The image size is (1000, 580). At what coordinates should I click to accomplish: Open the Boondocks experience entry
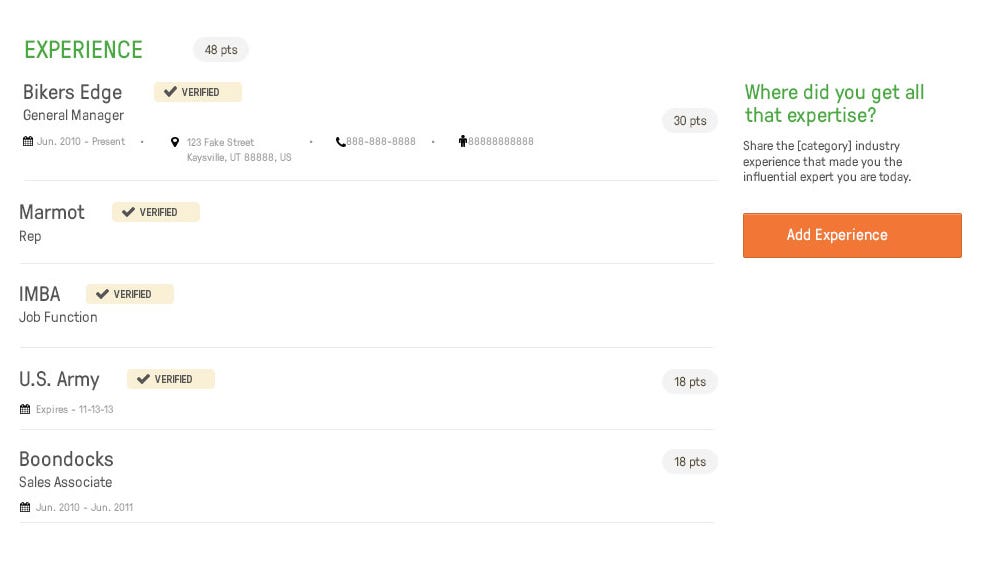(x=66, y=459)
